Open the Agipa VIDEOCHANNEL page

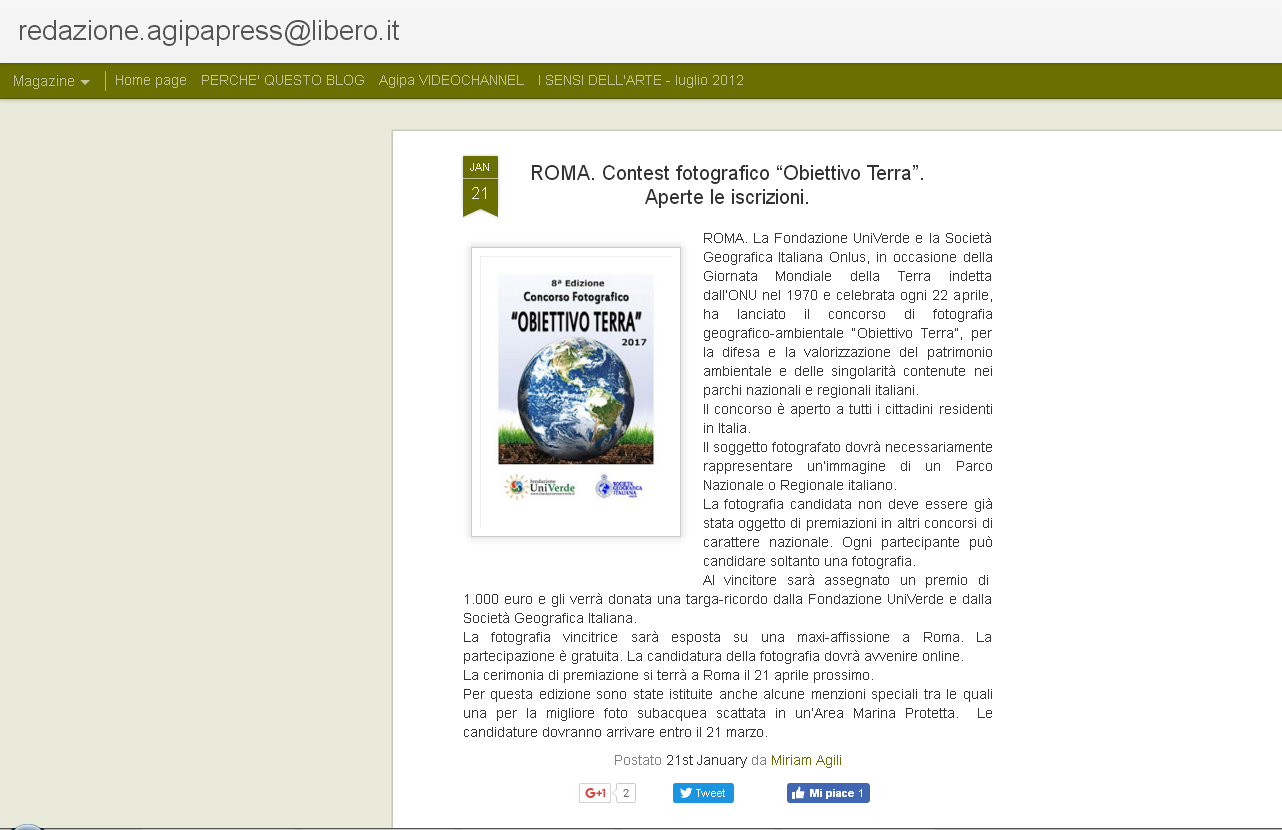tap(451, 81)
